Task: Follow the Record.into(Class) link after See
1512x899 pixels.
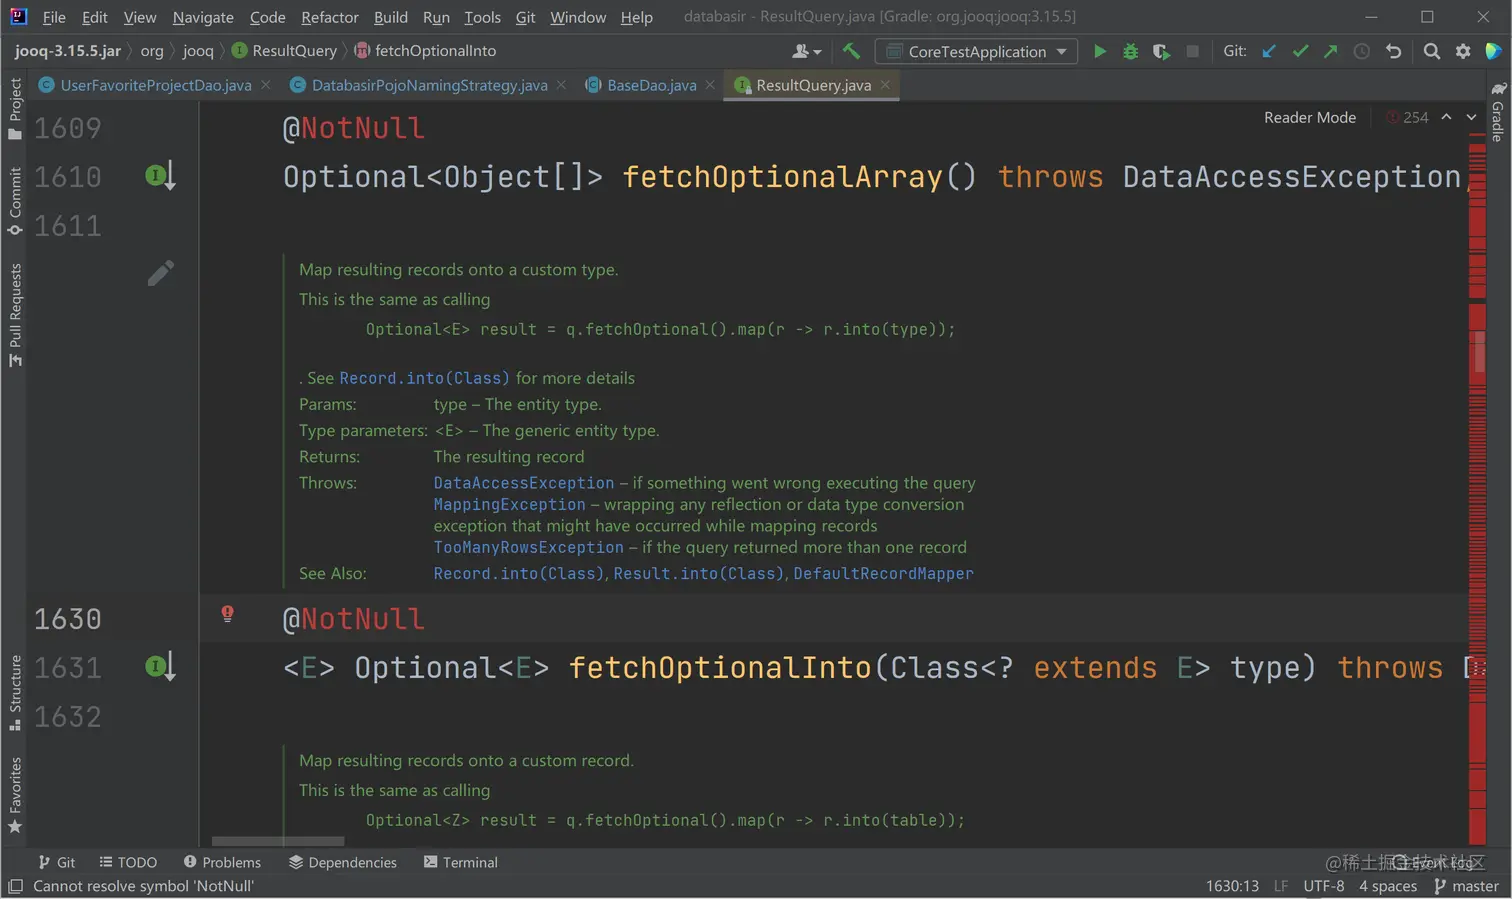Action: tap(424, 378)
